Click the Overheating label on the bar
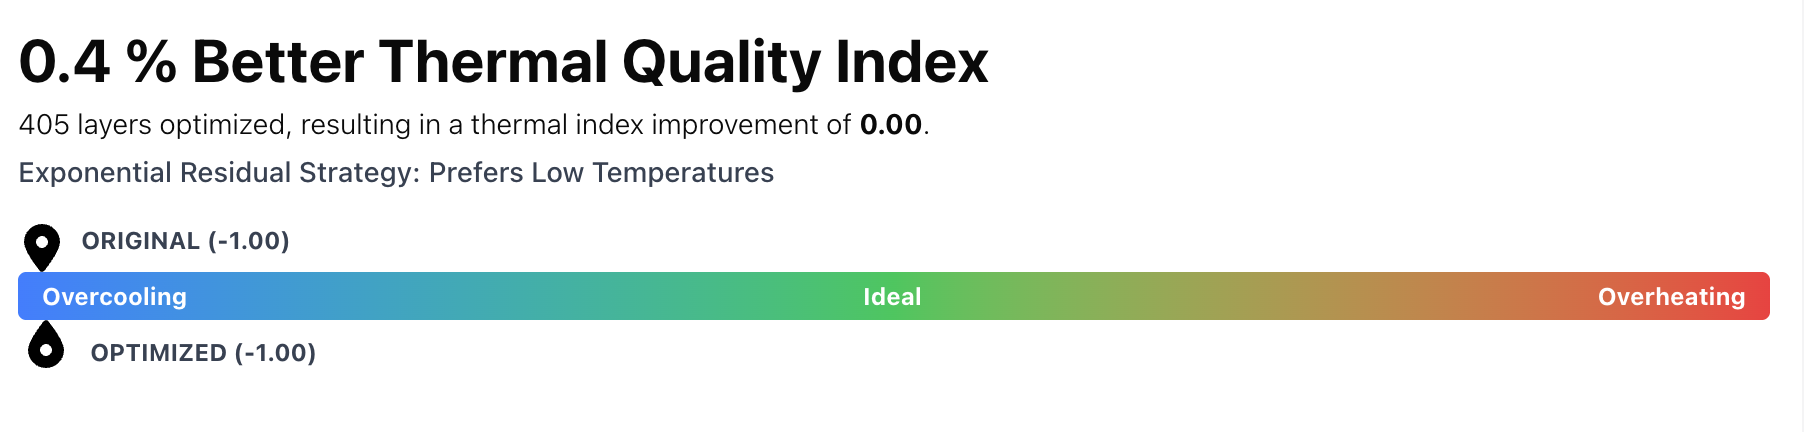The width and height of the screenshot is (1804, 432). click(x=1671, y=297)
